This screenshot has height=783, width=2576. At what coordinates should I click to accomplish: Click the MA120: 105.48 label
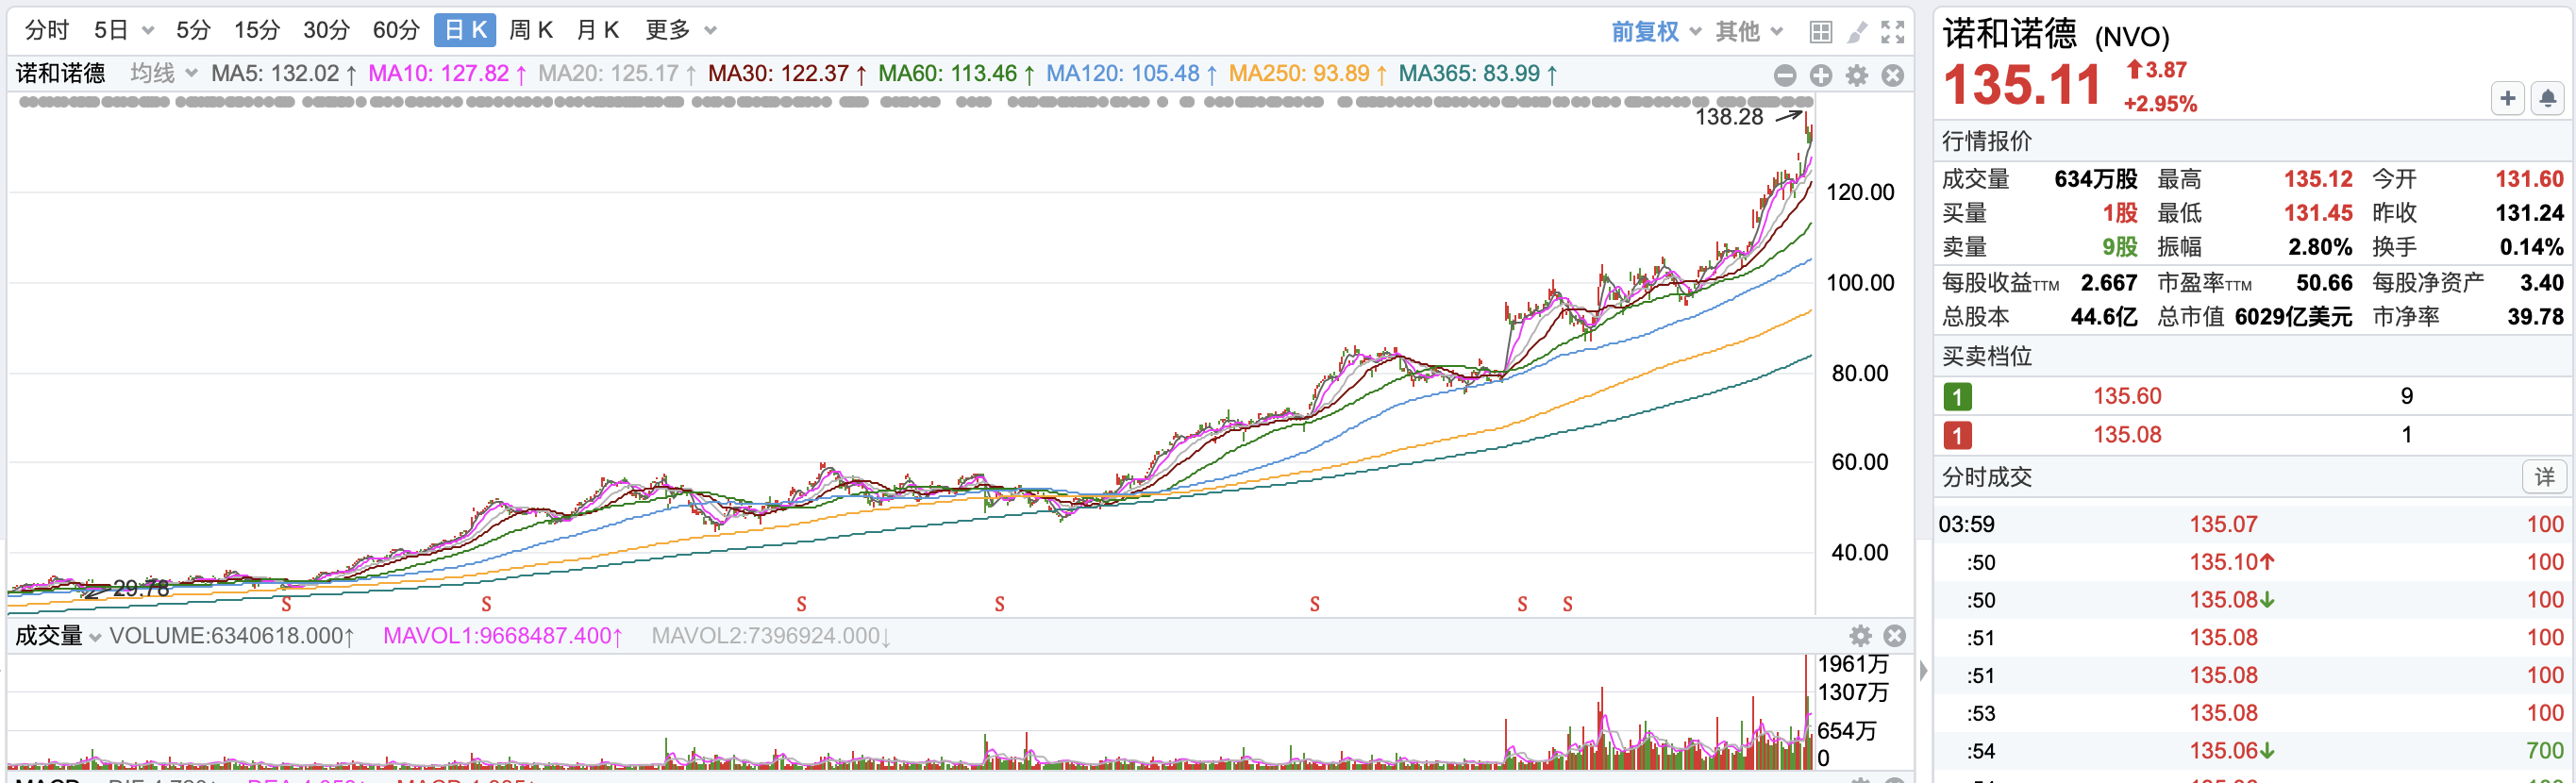(1132, 73)
